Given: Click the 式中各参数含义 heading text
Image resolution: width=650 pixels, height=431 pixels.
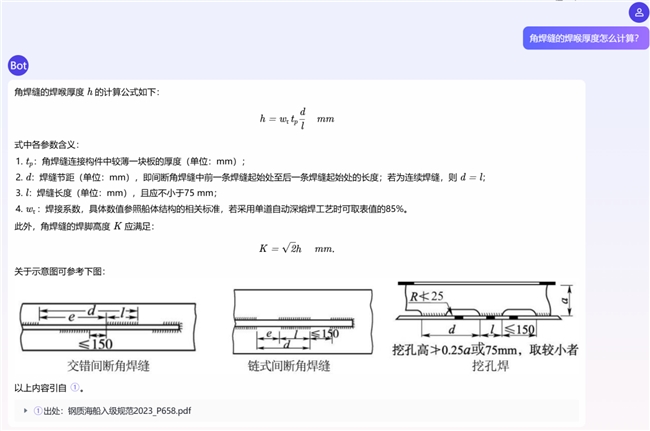Looking at the screenshot, I should (54, 145).
